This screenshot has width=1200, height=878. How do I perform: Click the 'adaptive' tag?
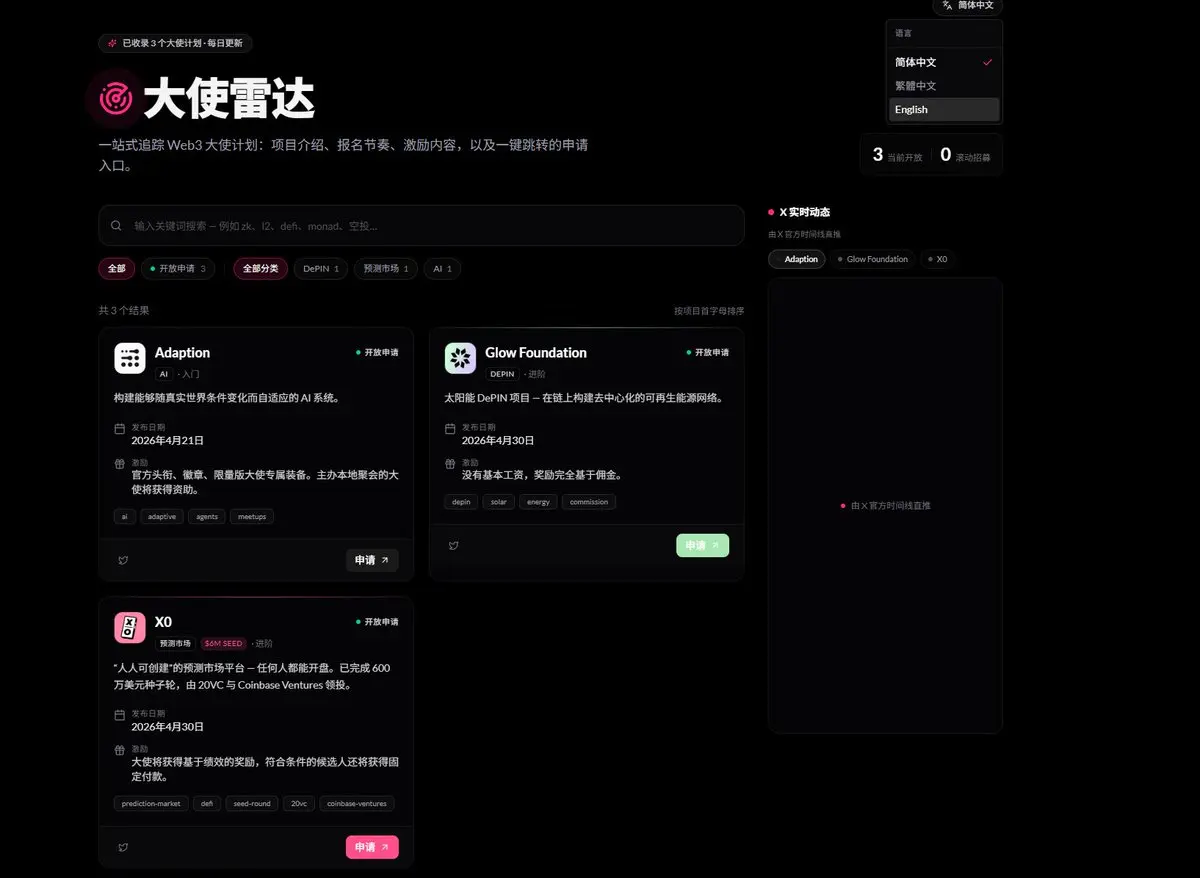click(x=162, y=517)
